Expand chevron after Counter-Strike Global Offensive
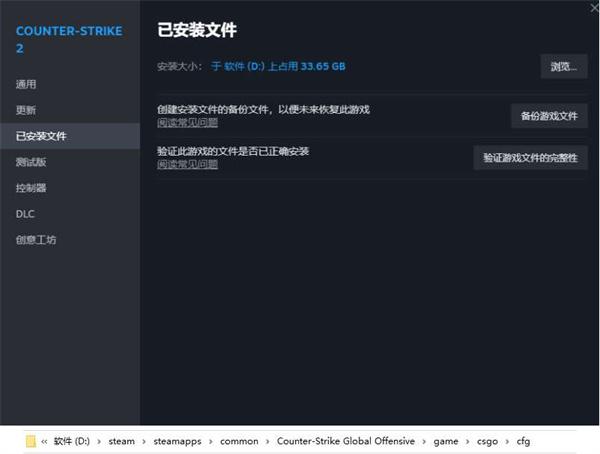Screen dimensions: 600x454 [424, 442]
